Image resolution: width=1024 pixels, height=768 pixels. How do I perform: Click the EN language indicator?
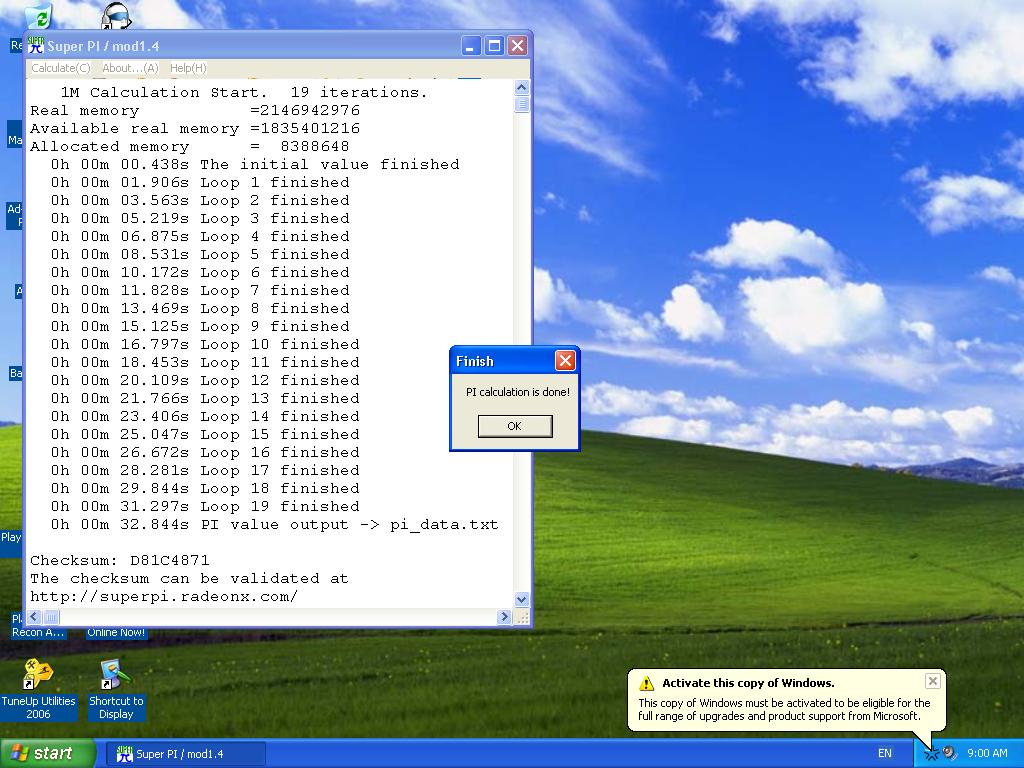point(884,753)
